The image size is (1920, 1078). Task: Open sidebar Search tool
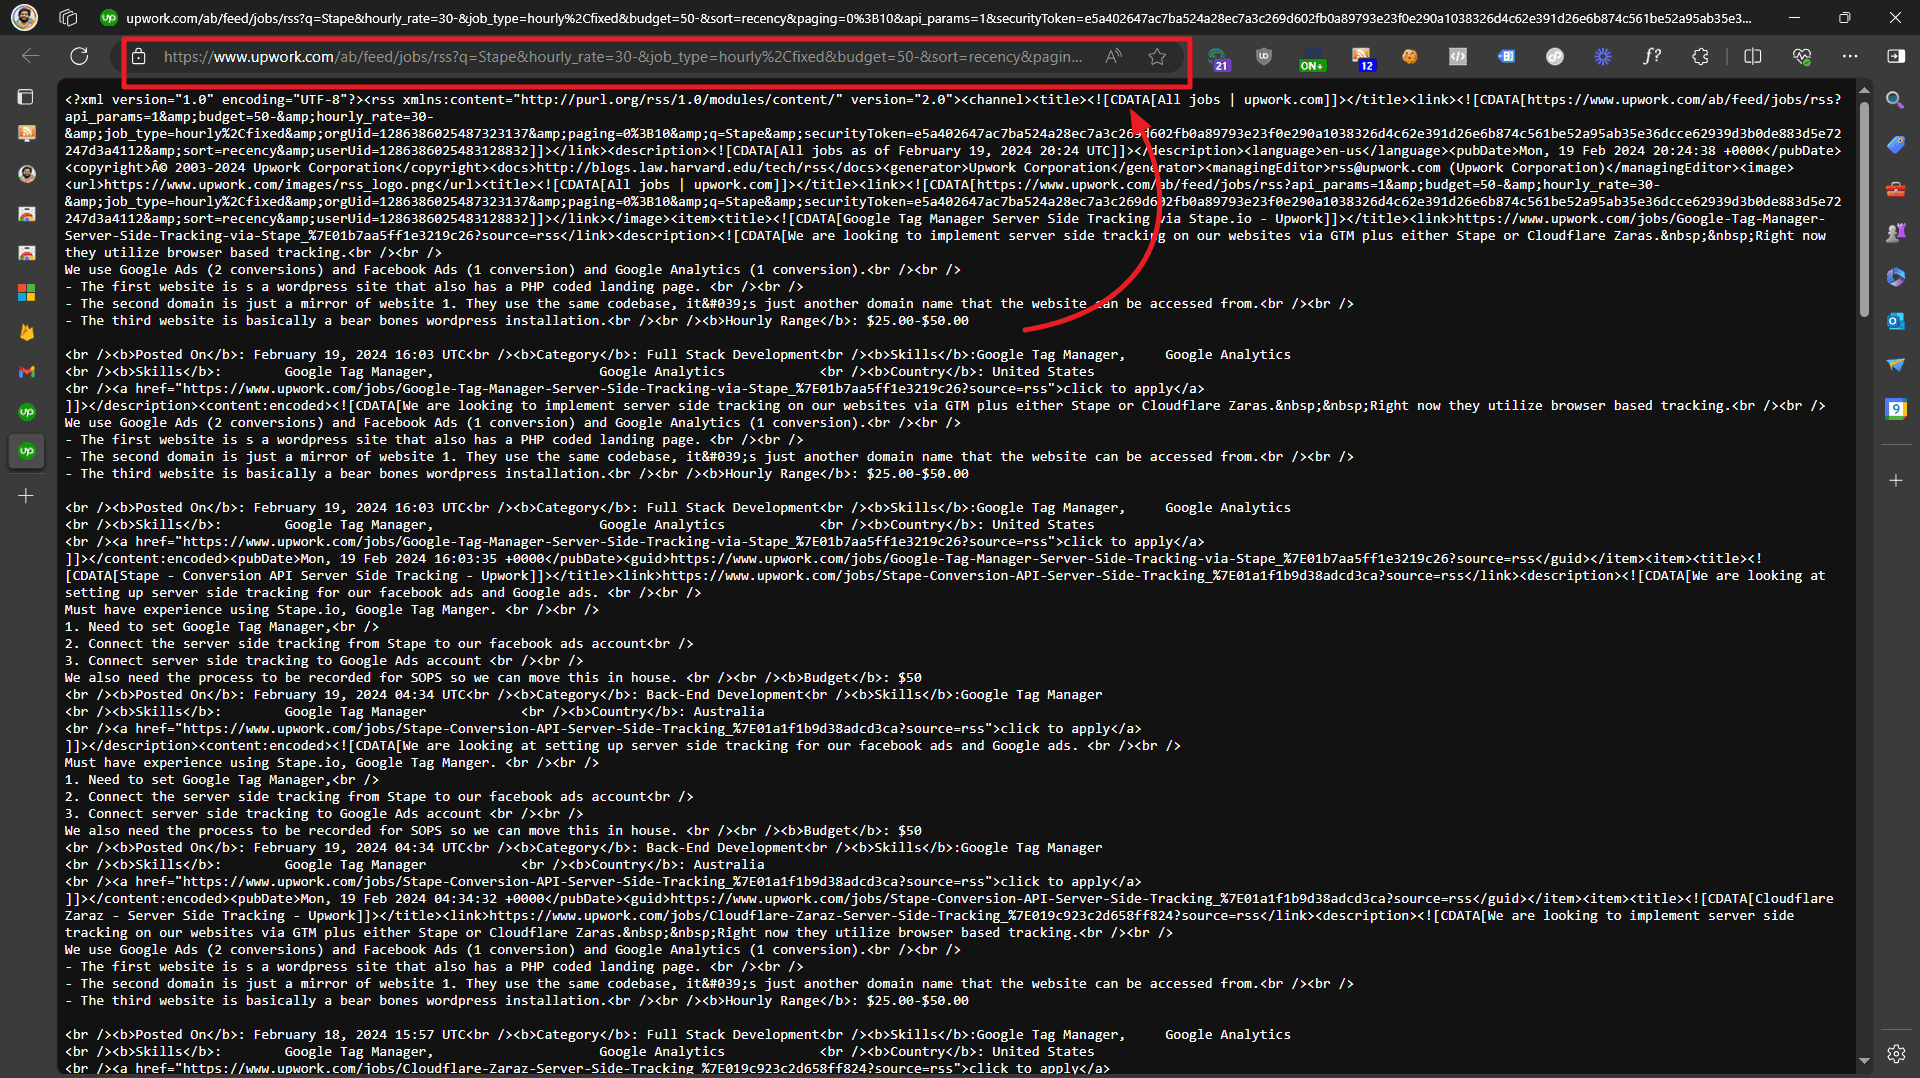click(1895, 100)
